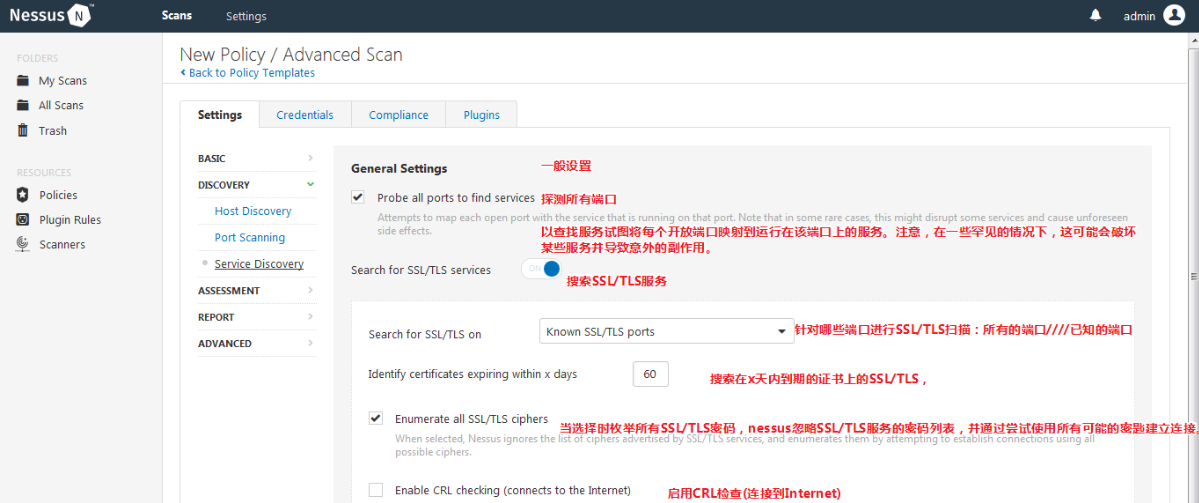Click the All Scans folder icon
Viewport: 1199px width, 503px height.
coord(24,105)
